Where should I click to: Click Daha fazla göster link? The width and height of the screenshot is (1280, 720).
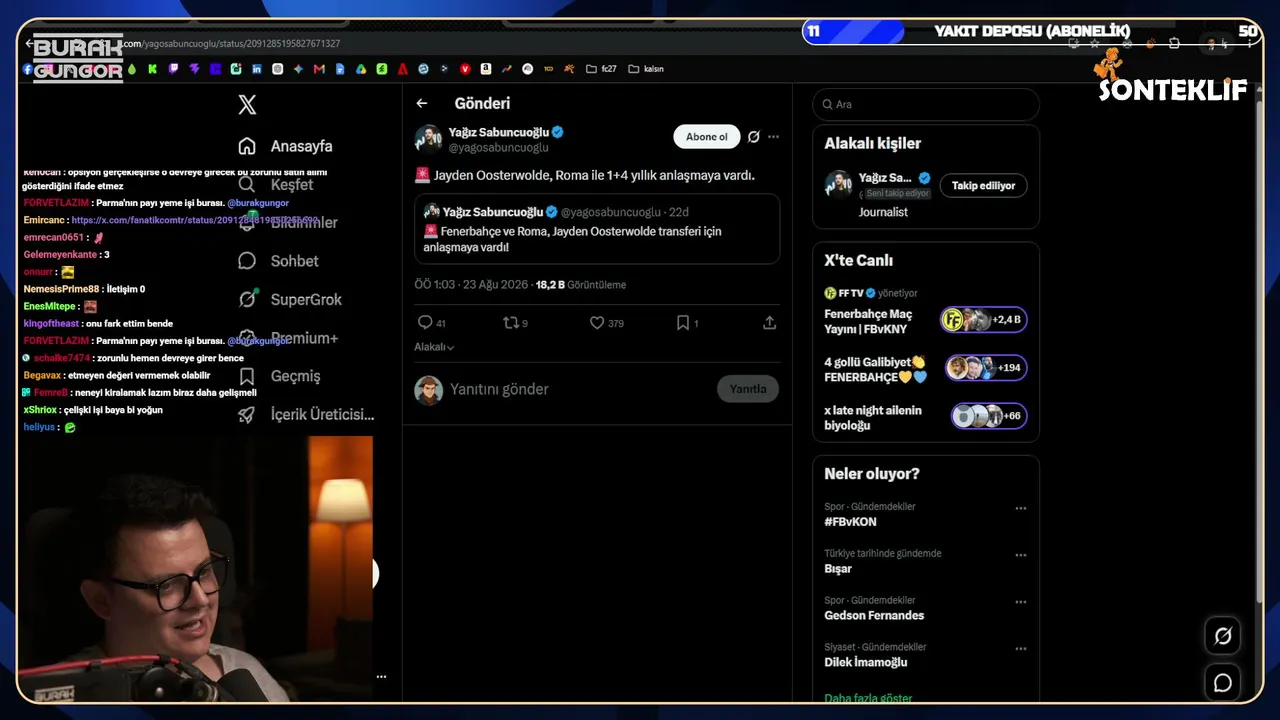pos(868,697)
